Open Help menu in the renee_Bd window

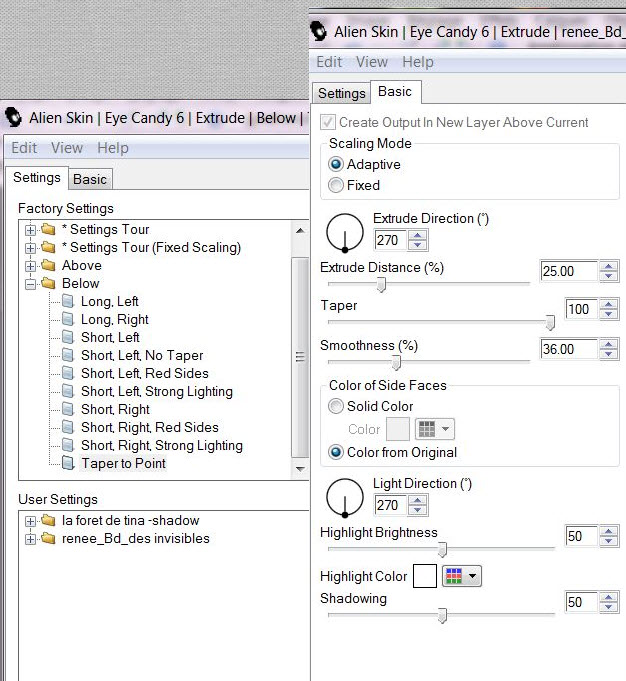pos(418,62)
